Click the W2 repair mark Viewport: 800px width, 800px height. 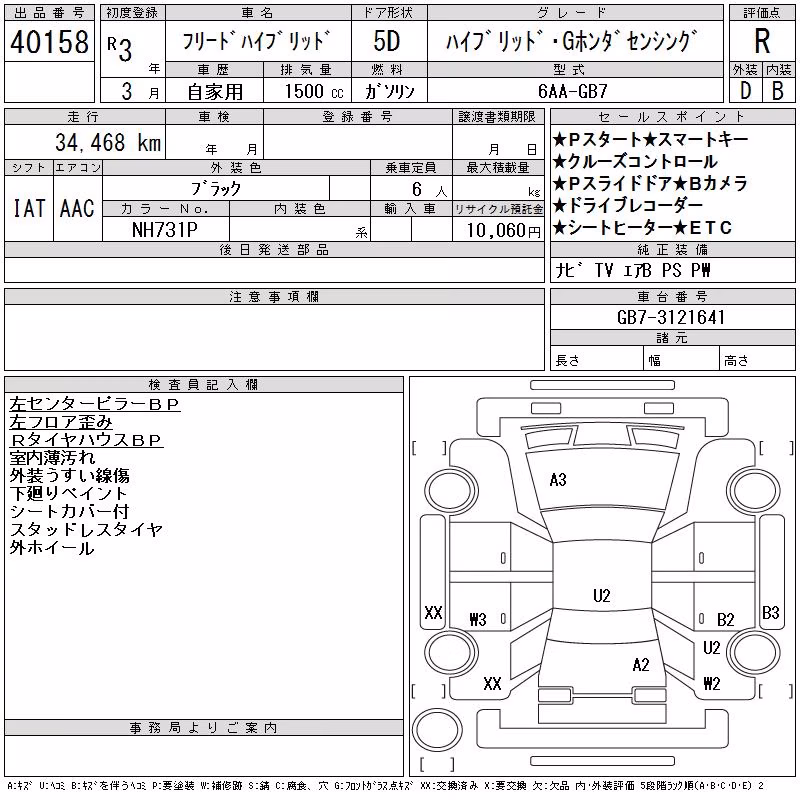pos(712,683)
